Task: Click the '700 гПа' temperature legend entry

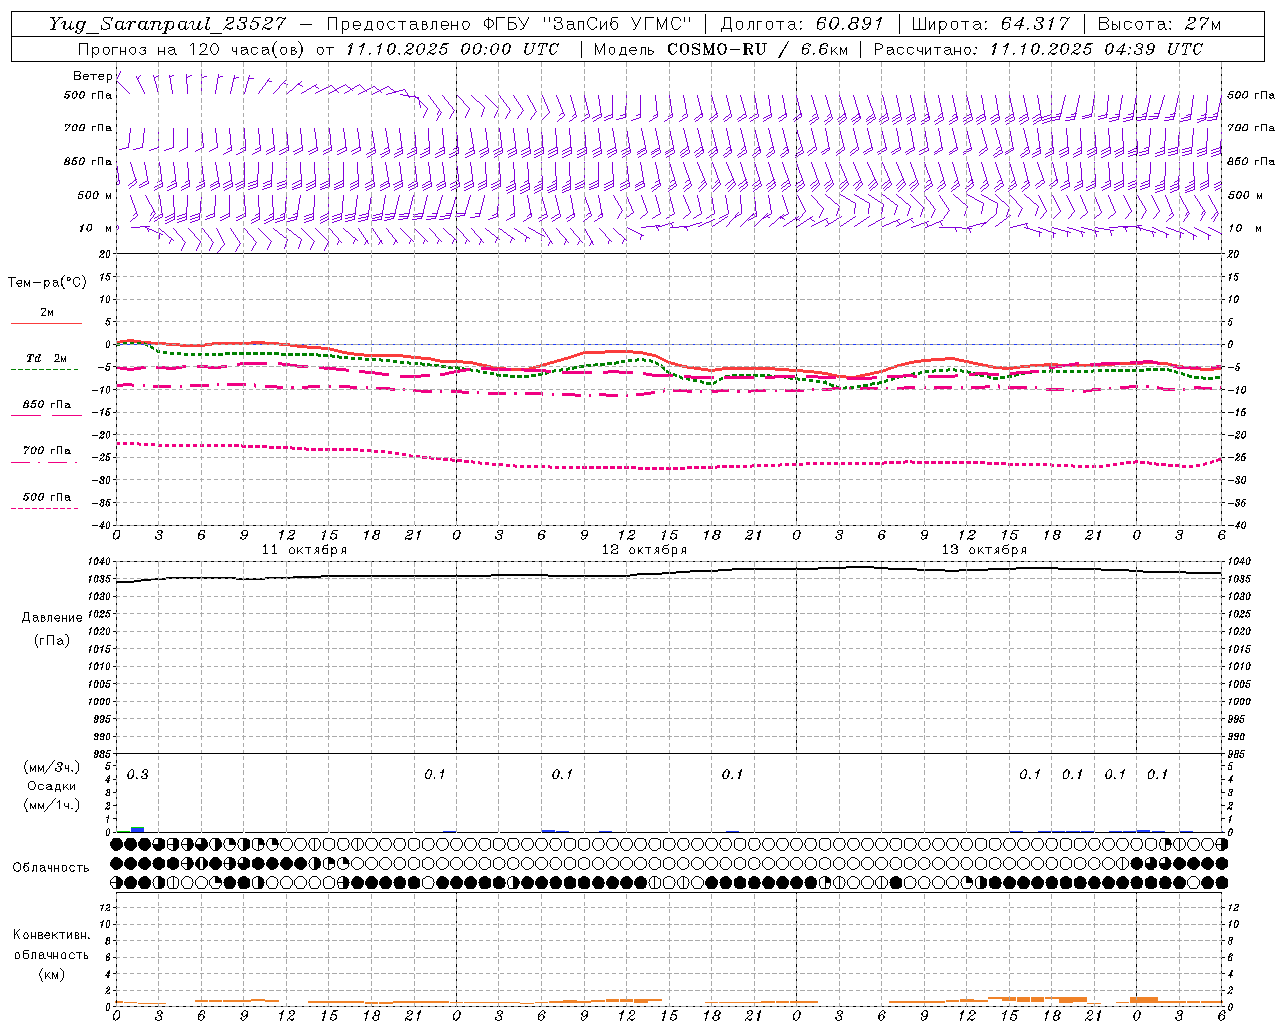Action: 47,451
